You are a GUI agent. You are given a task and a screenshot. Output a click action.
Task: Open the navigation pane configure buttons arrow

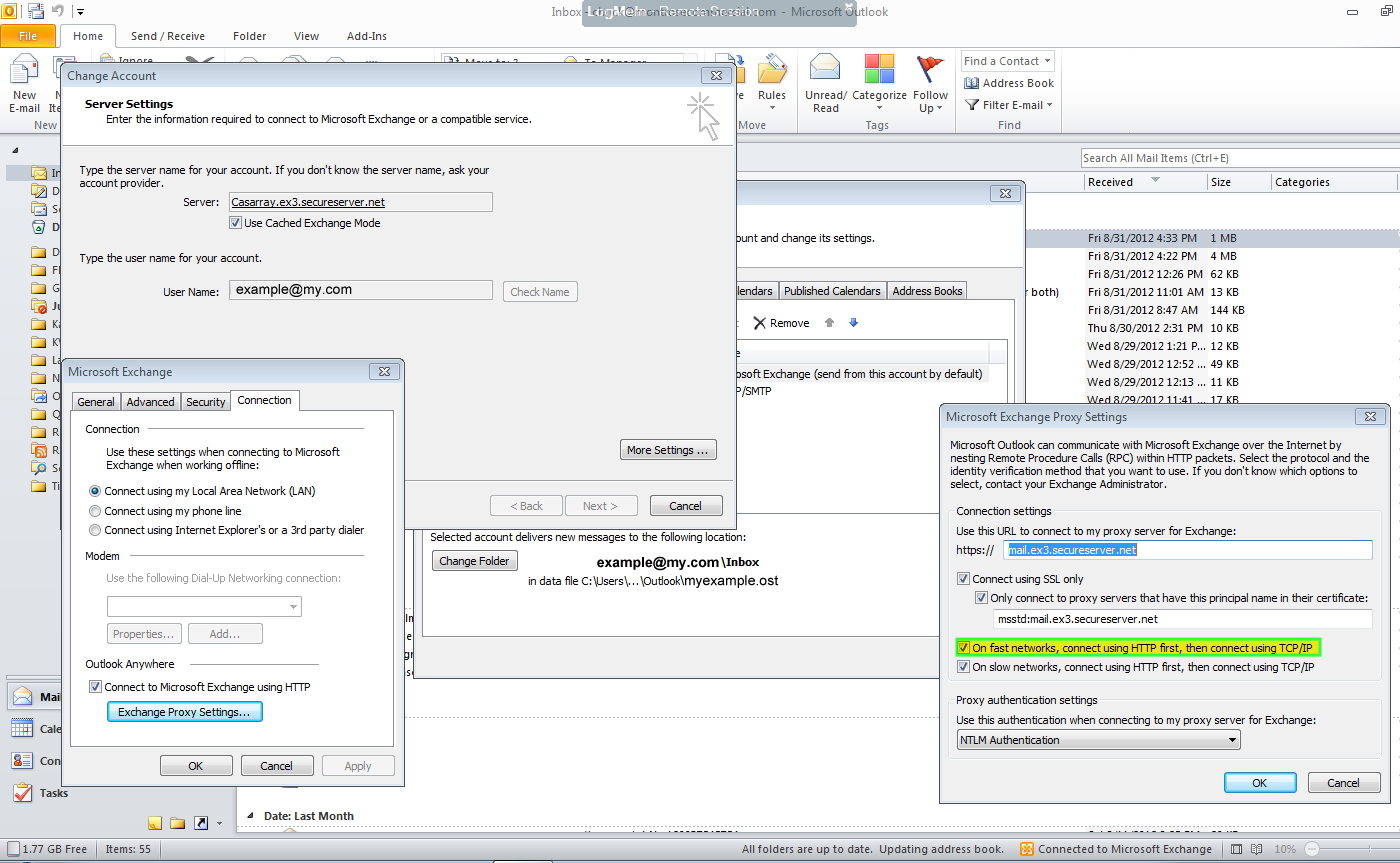[x=219, y=824]
